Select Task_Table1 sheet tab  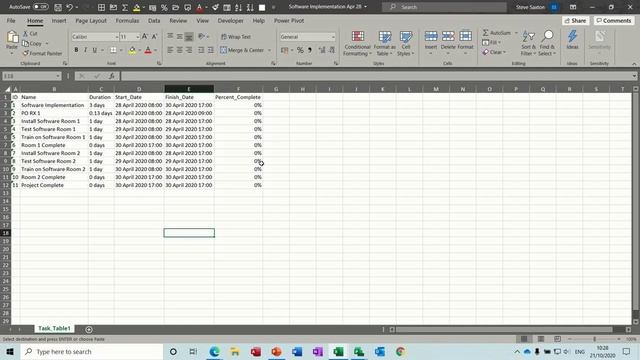[x=54, y=329]
